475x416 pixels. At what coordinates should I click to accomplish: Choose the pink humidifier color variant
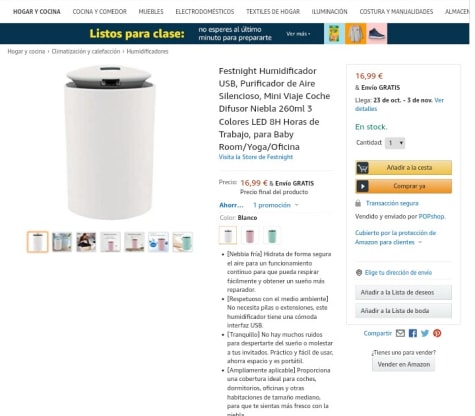(250, 235)
